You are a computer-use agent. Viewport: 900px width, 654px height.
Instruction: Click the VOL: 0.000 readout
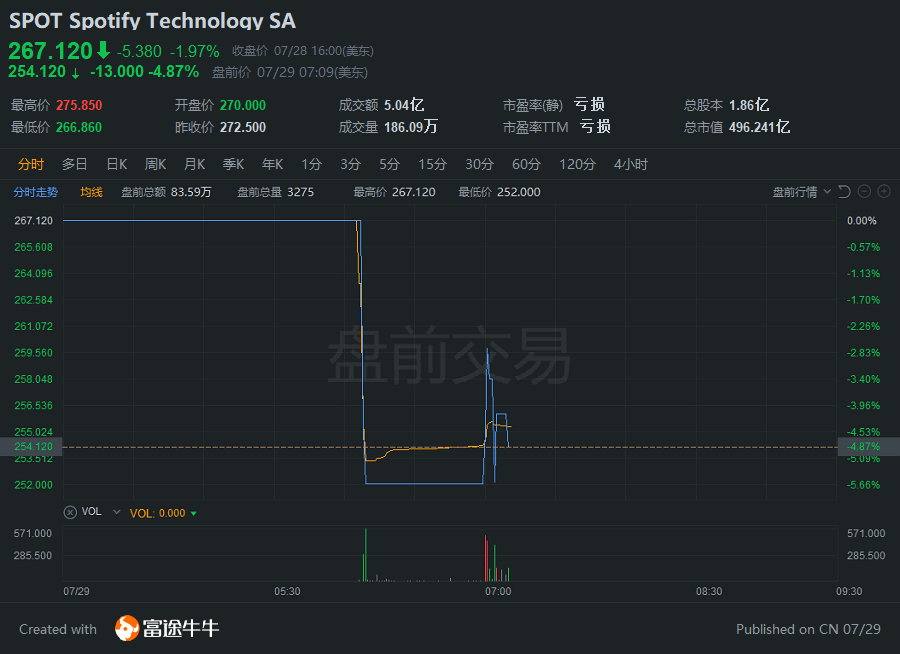click(x=157, y=513)
